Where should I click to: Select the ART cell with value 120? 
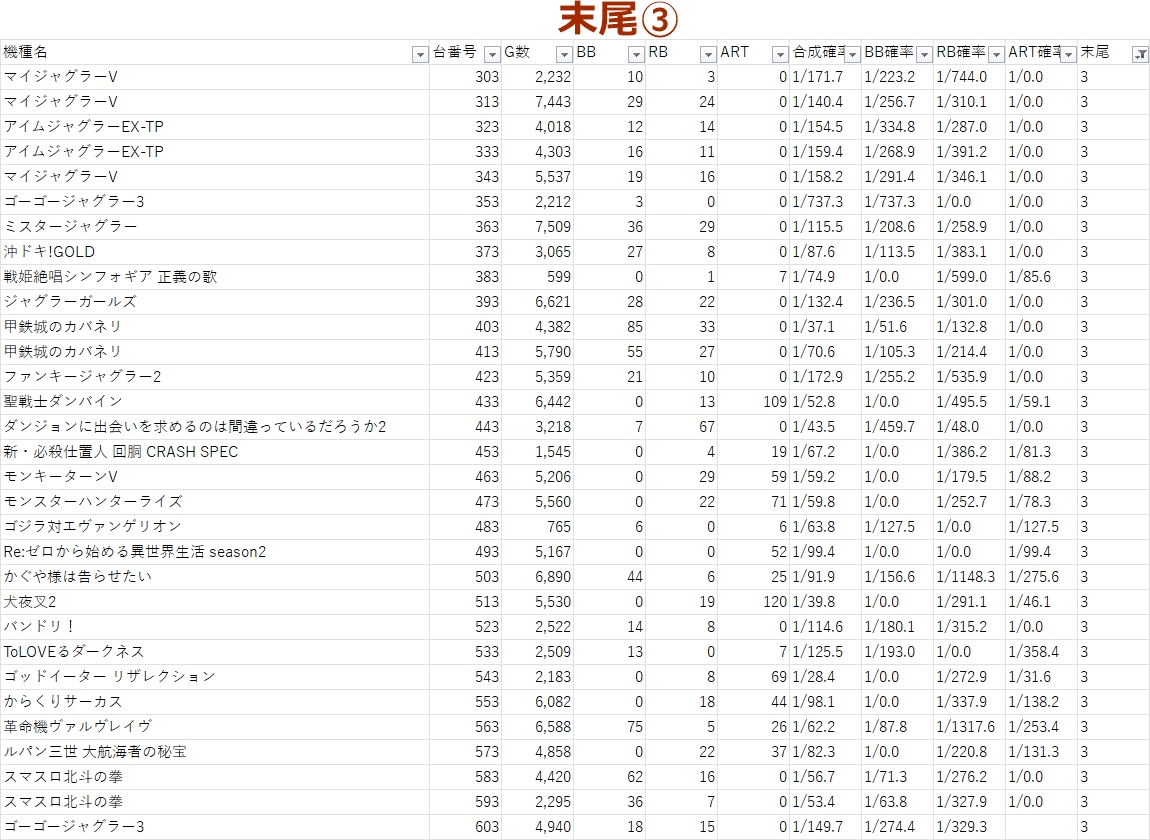coord(753,602)
